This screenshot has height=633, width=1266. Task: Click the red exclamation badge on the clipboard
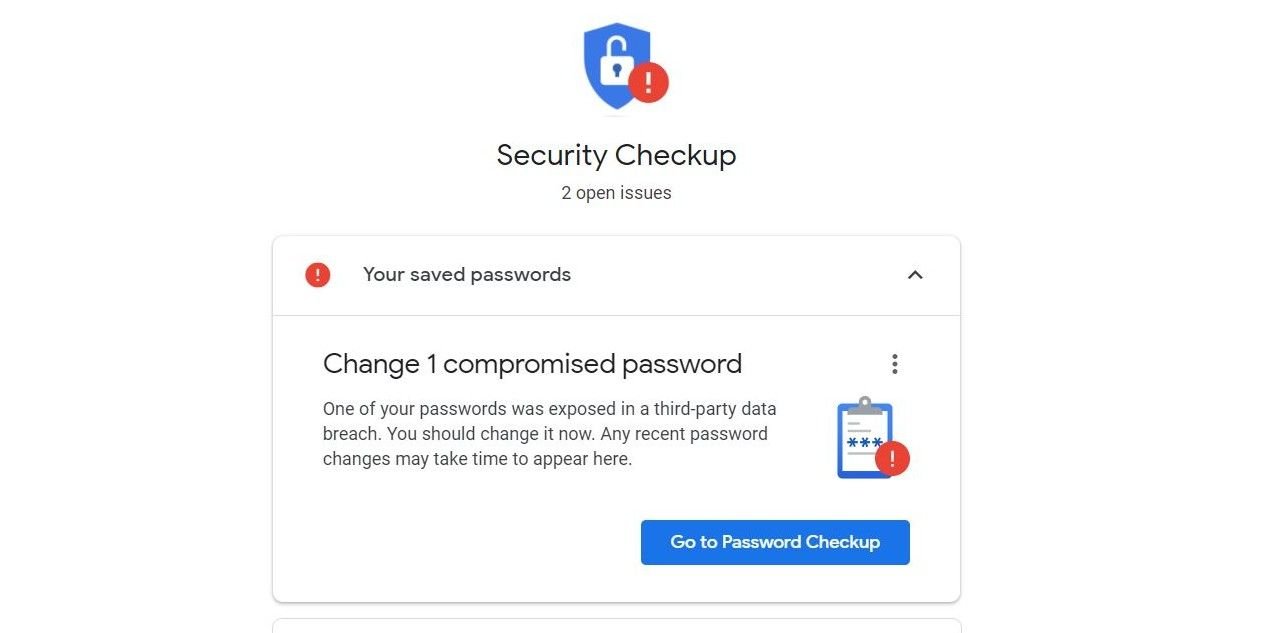pos(892,459)
